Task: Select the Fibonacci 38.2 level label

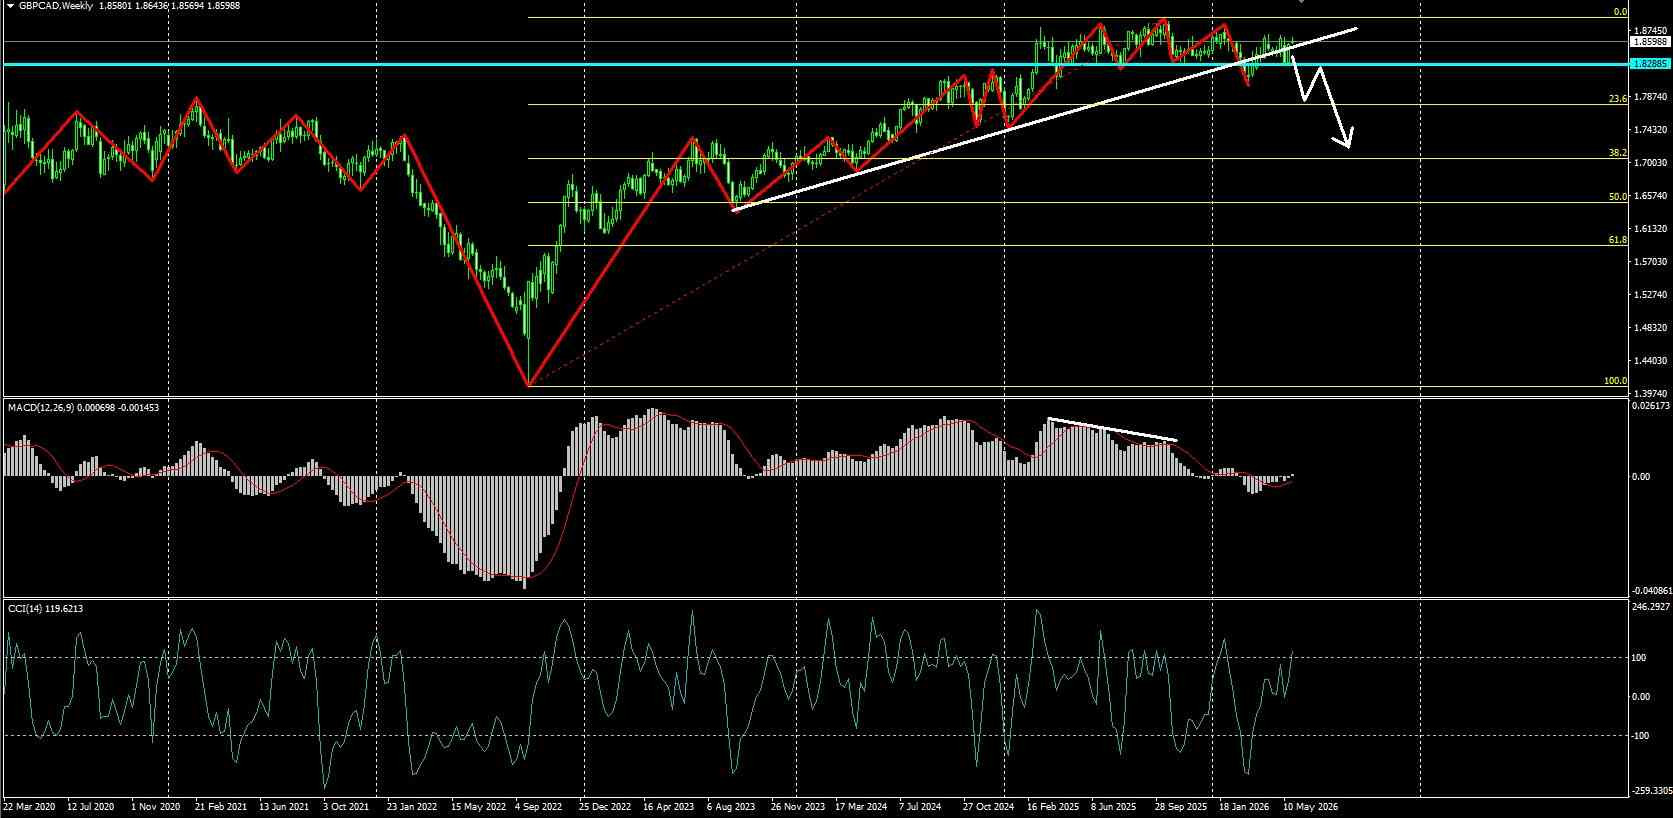Action: (x=1617, y=153)
